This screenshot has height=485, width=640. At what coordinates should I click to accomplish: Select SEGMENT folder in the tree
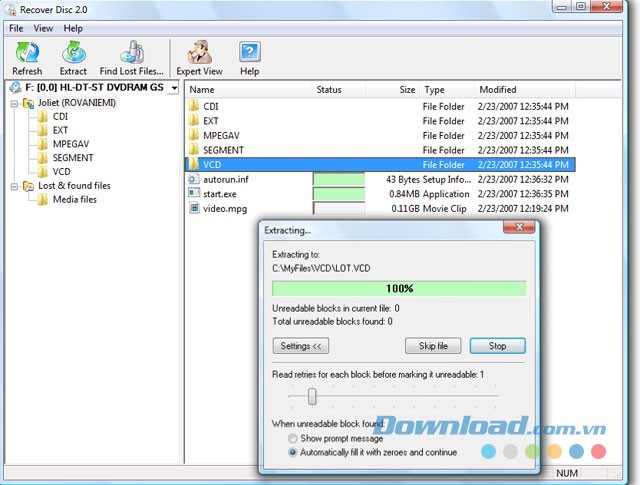tap(73, 158)
